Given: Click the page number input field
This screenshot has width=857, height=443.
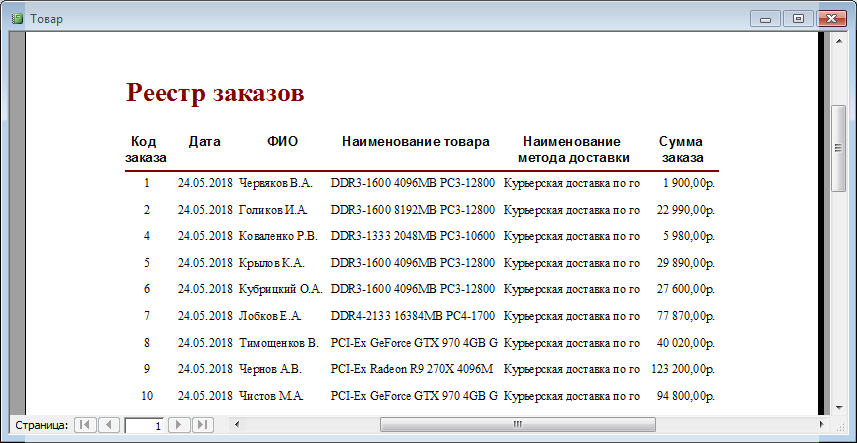Looking at the screenshot, I should pos(144,425).
